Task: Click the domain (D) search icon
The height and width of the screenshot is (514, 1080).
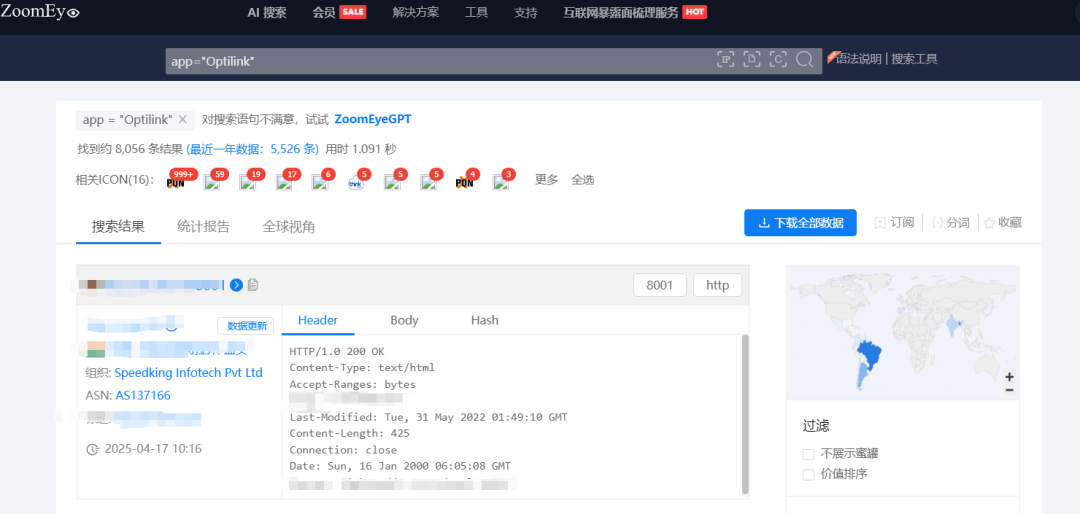Action: pos(751,60)
